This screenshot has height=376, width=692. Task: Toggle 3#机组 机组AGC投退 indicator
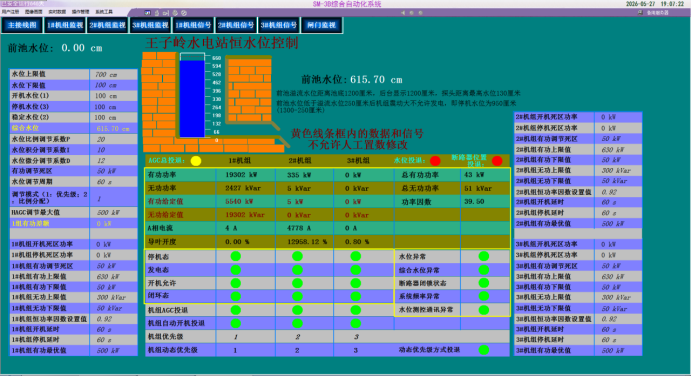click(356, 310)
